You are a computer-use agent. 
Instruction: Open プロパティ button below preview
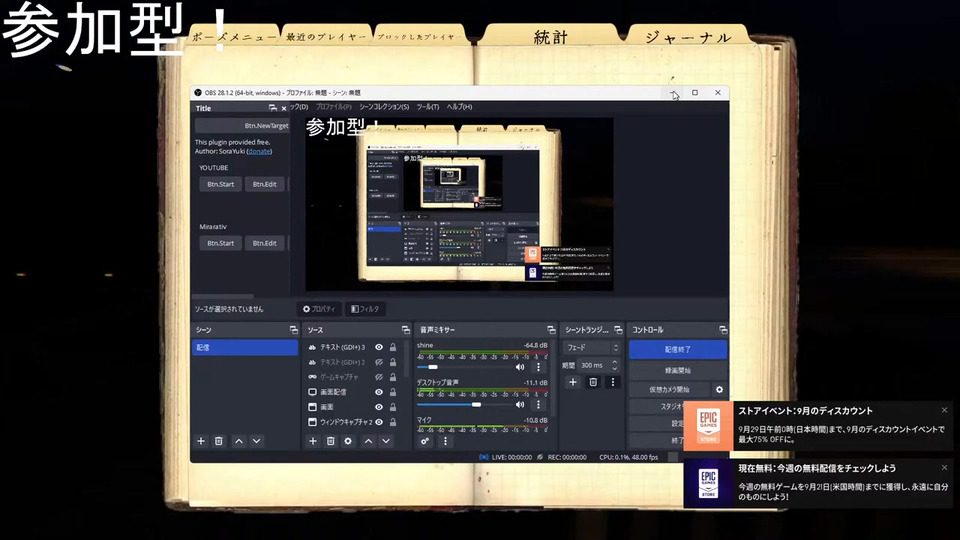(x=319, y=309)
